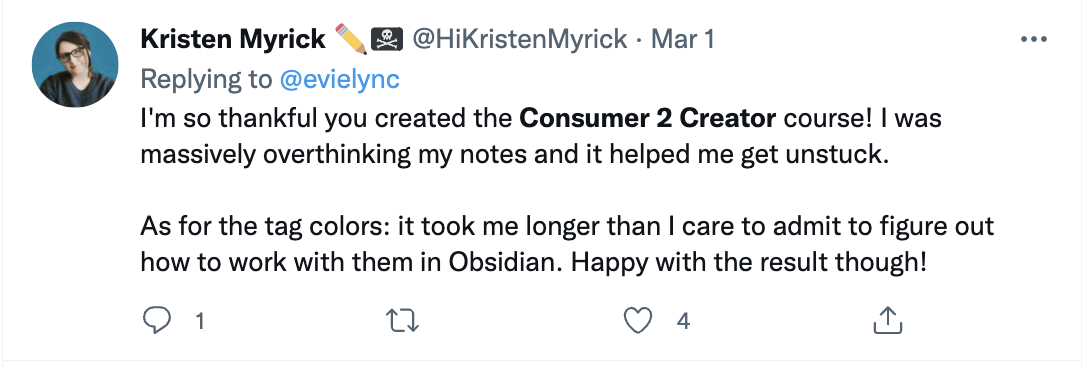Image resolution: width=1086 pixels, height=368 pixels.
Task: Click the Kristen Myrick display name
Action: point(233,40)
